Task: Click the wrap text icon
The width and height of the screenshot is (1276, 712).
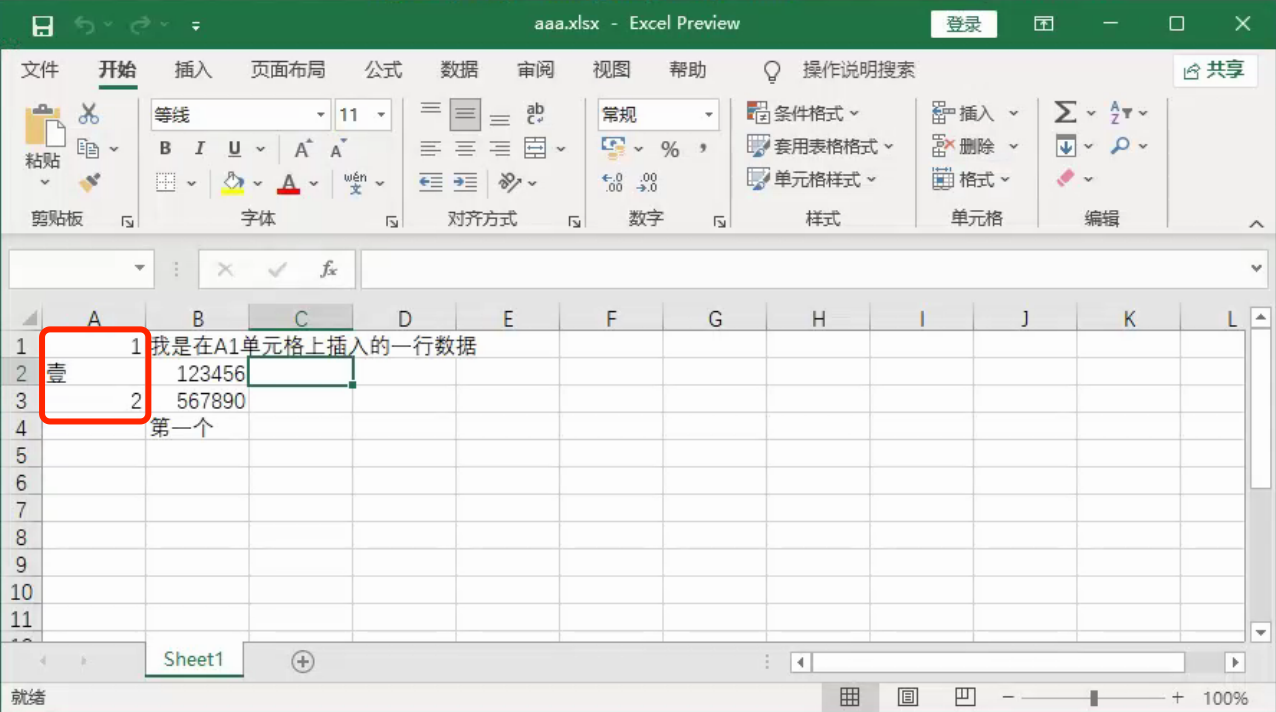Action: point(535,114)
